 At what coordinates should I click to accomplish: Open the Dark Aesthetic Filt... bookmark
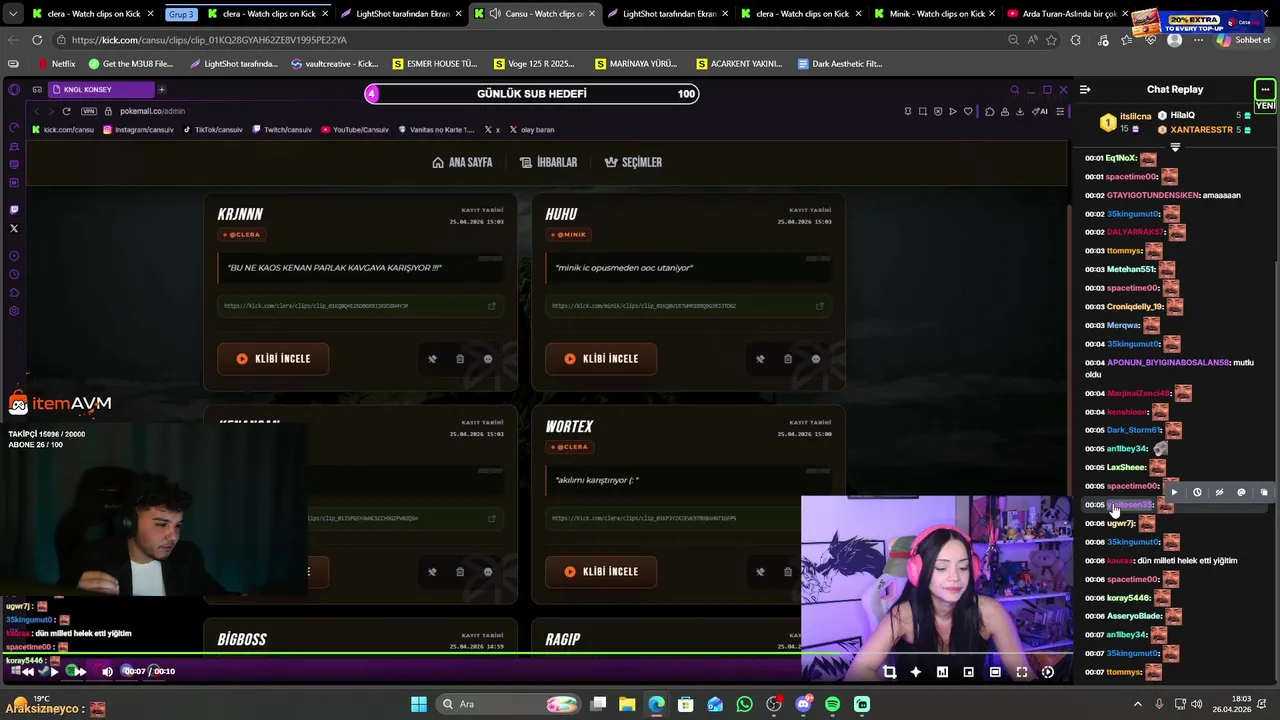click(x=840, y=64)
